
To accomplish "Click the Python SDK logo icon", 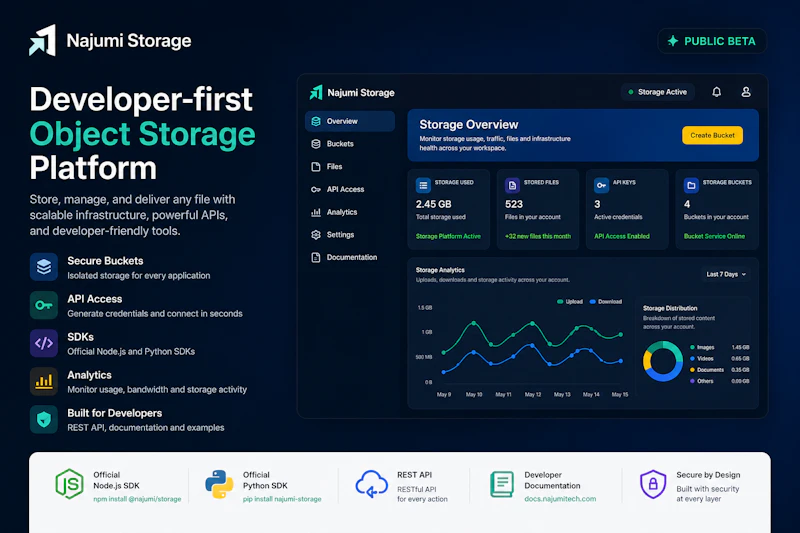I will click(219, 484).
